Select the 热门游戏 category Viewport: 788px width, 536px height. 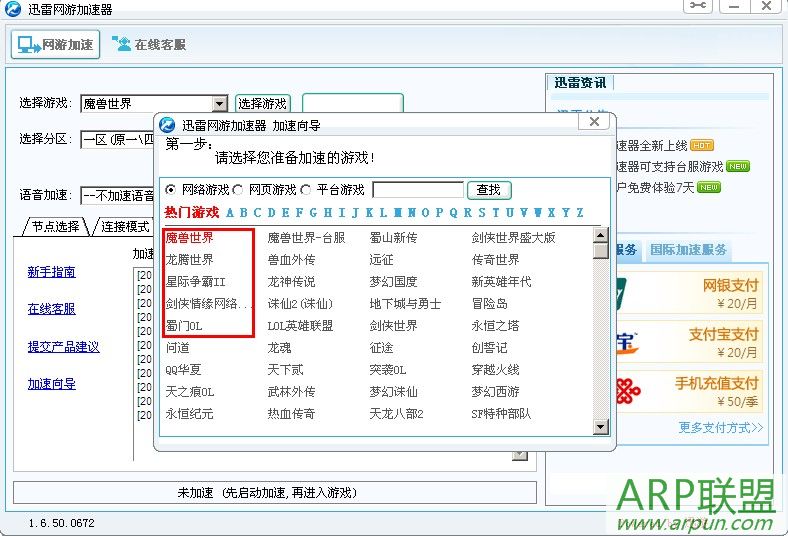tap(192, 212)
